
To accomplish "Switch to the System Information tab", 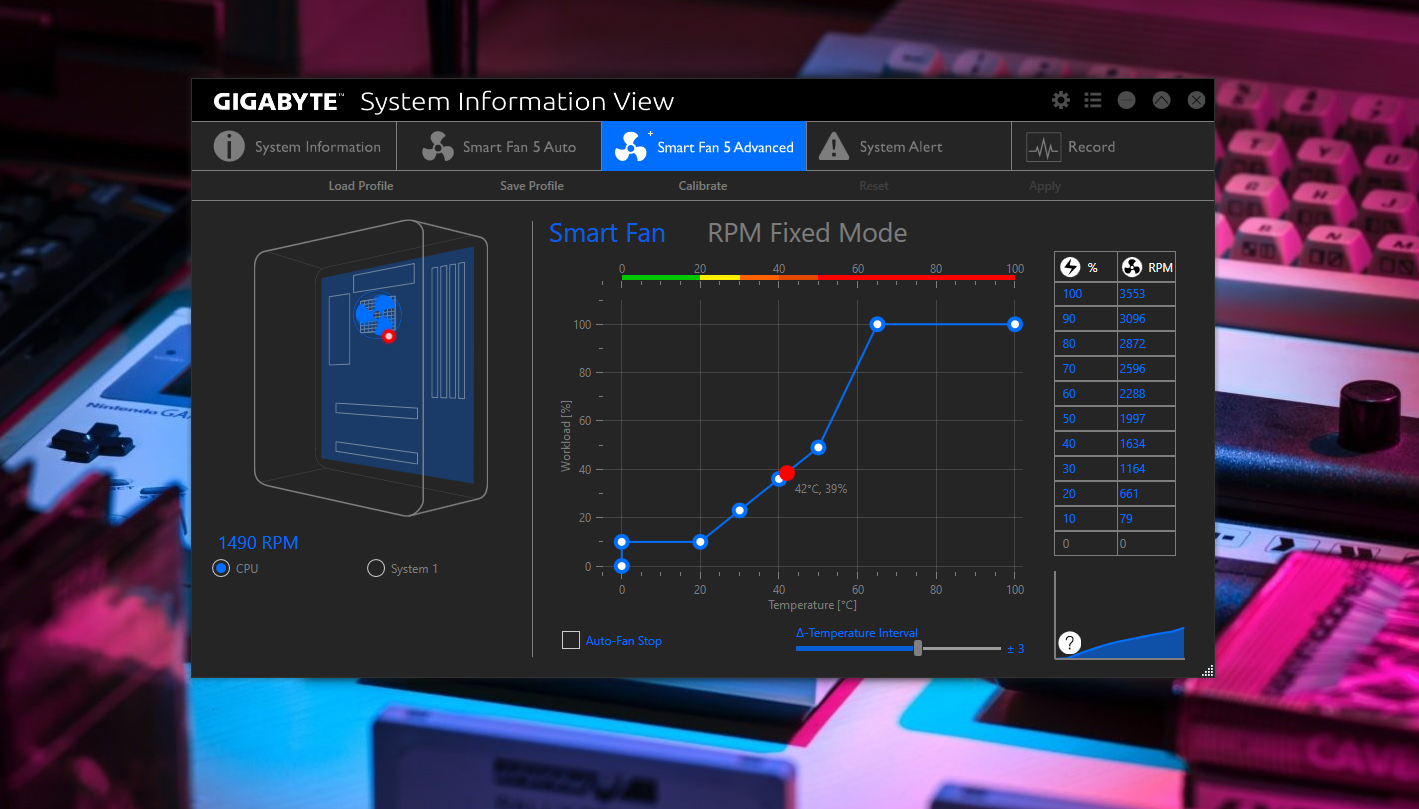I will point(293,146).
